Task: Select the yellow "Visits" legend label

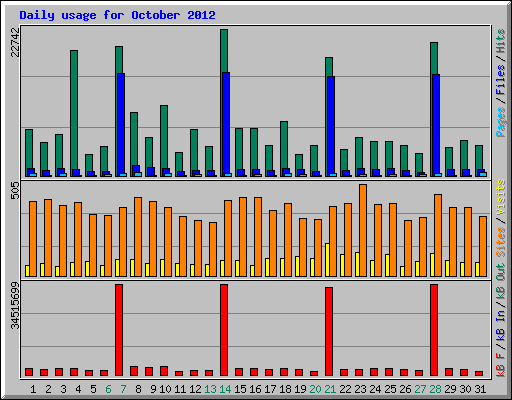Action: click(x=501, y=198)
